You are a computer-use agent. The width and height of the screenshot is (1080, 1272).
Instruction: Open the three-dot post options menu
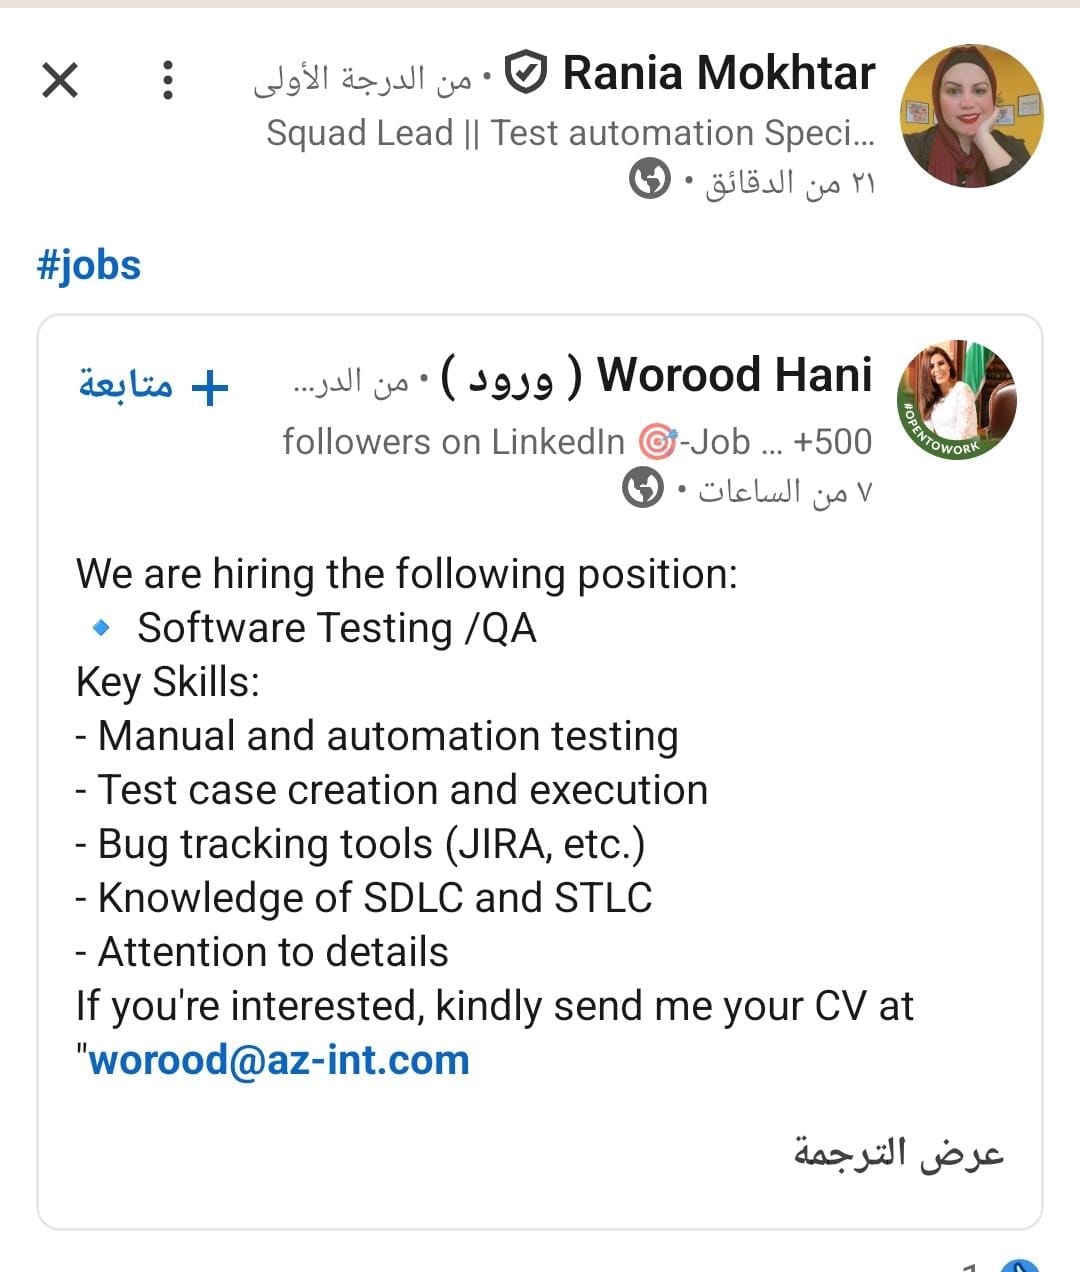[x=168, y=80]
